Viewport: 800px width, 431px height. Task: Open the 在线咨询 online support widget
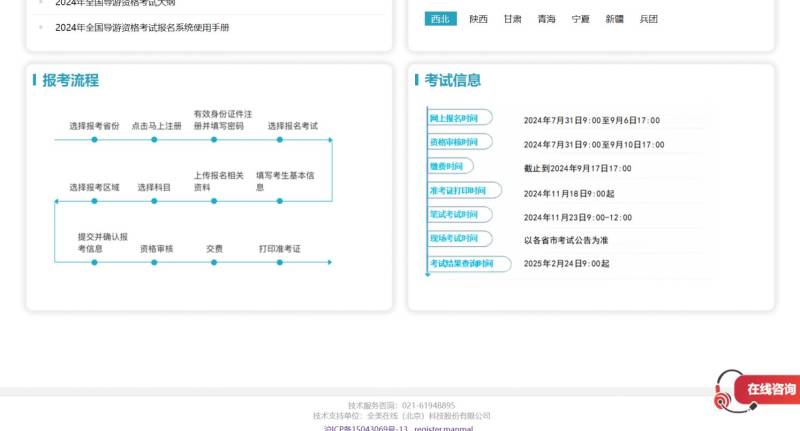point(757,390)
